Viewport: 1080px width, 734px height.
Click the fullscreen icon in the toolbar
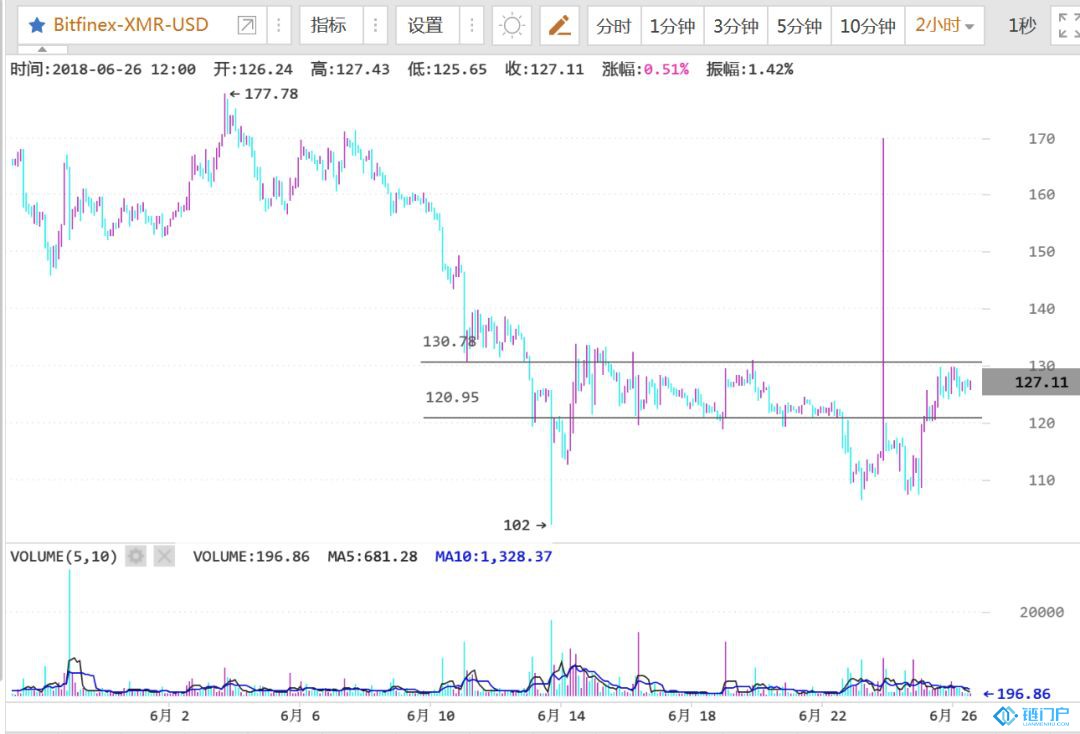(x=1068, y=25)
